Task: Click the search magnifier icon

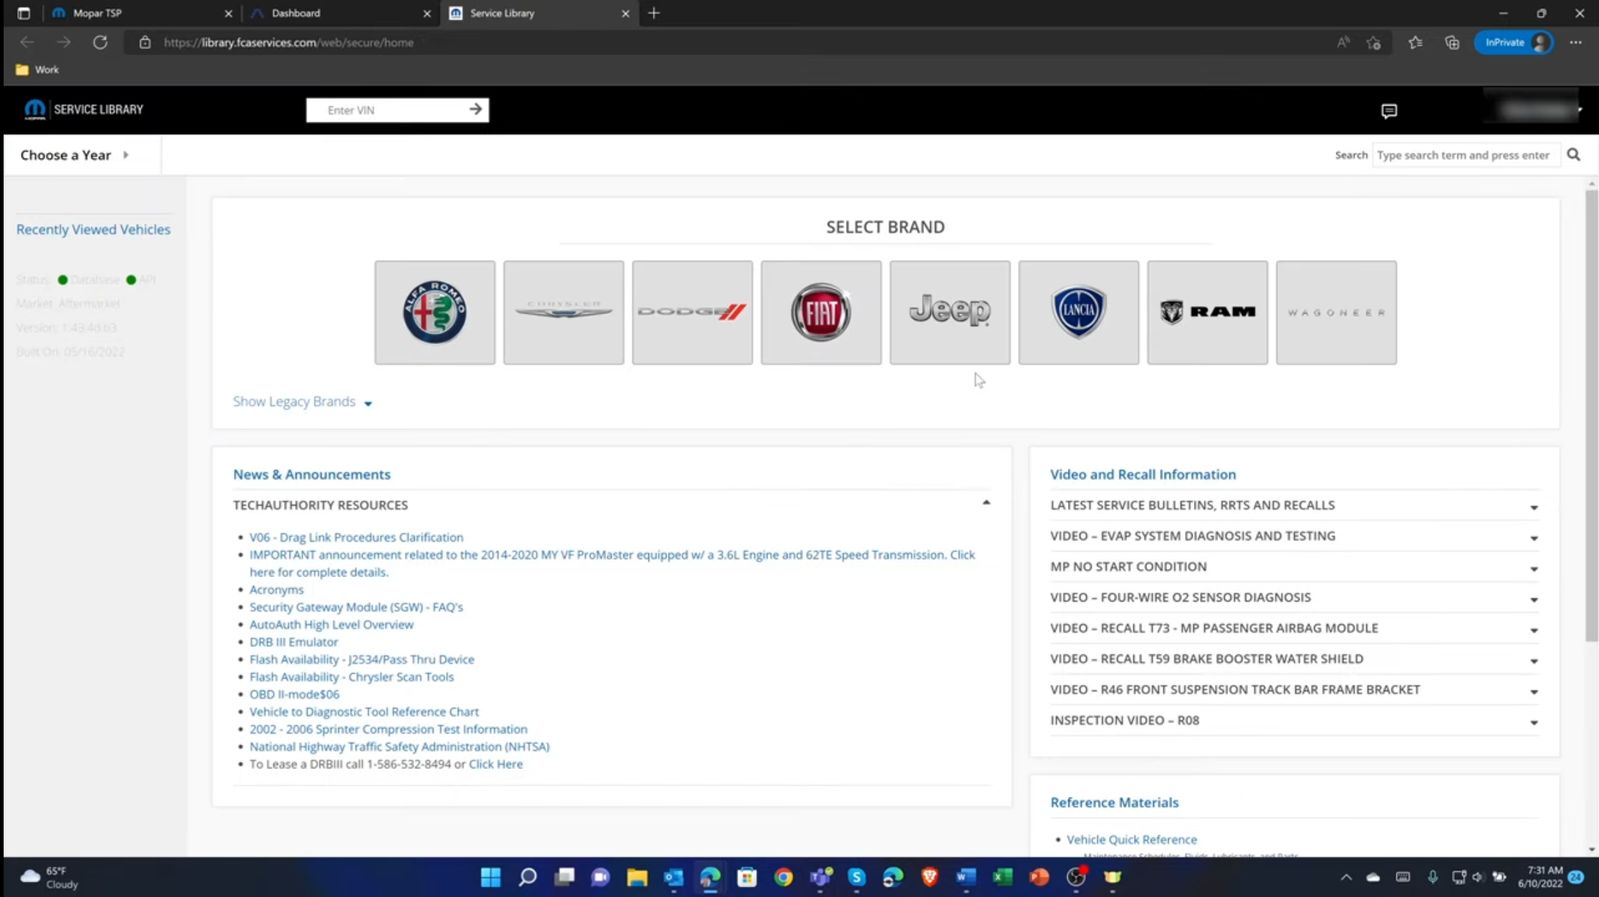Action: point(1573,155)
